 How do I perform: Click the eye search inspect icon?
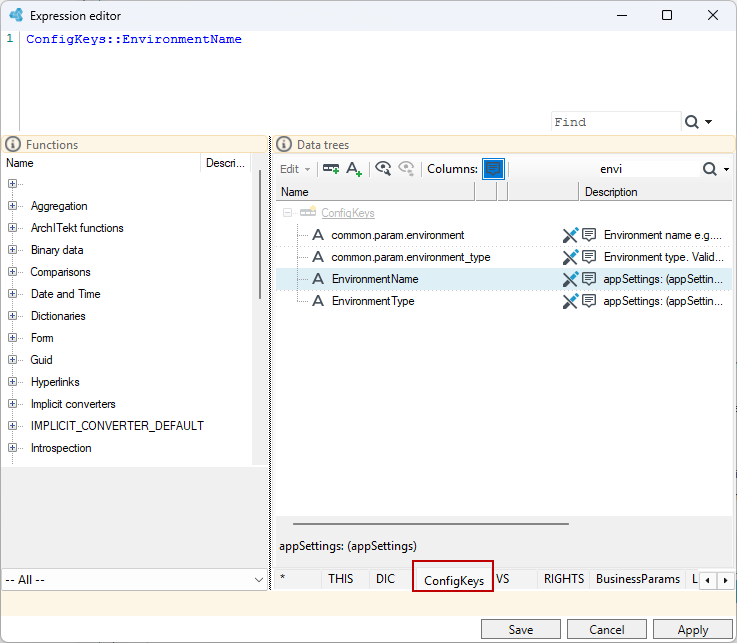point(383,168)
